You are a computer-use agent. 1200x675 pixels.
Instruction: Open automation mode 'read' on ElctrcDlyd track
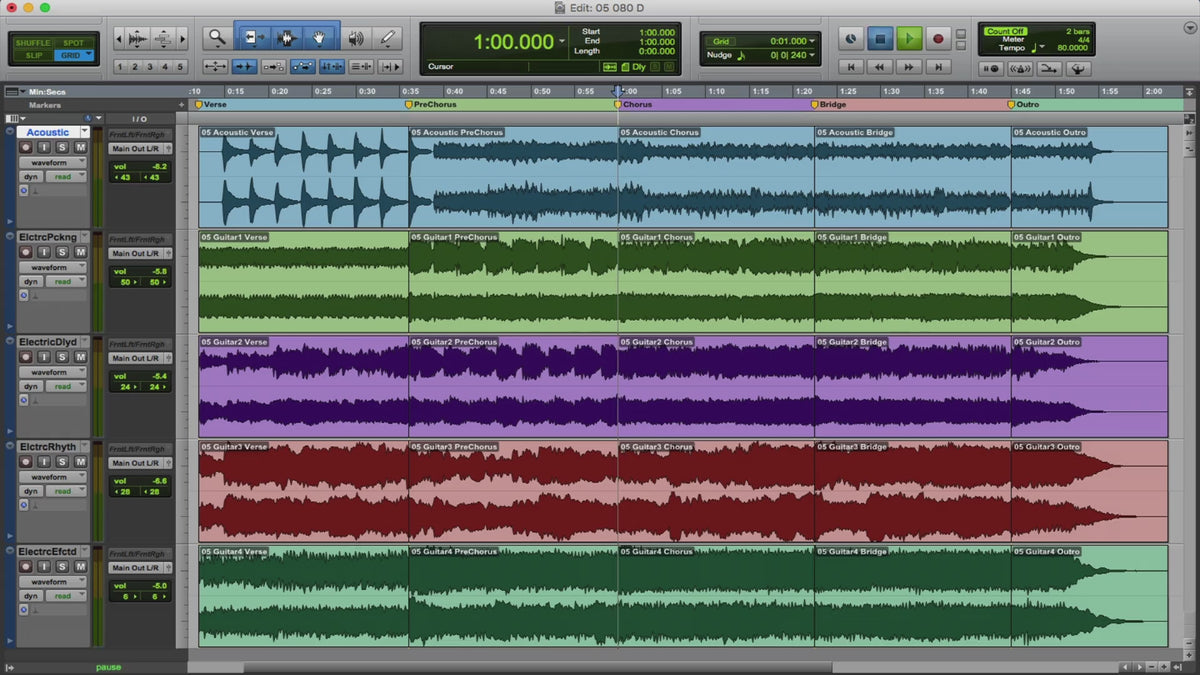[66, 386]
